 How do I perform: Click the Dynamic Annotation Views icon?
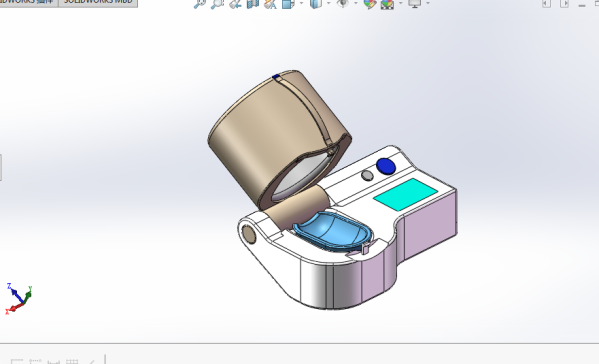point(270,3)
